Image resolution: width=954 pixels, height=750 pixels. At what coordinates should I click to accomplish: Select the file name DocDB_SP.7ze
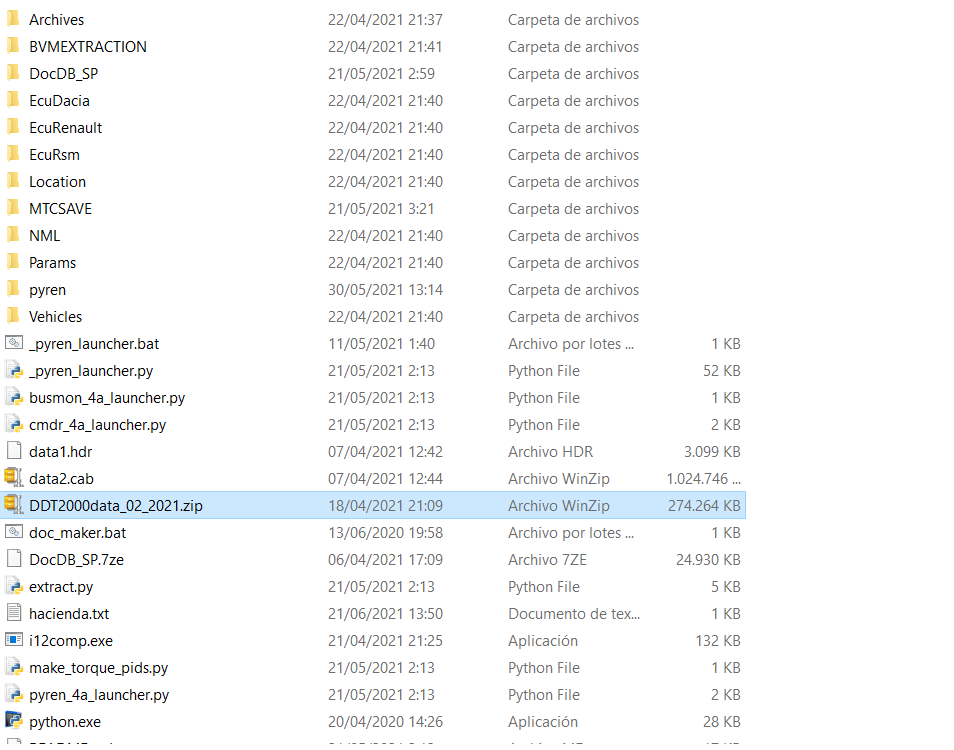[77, 560]
